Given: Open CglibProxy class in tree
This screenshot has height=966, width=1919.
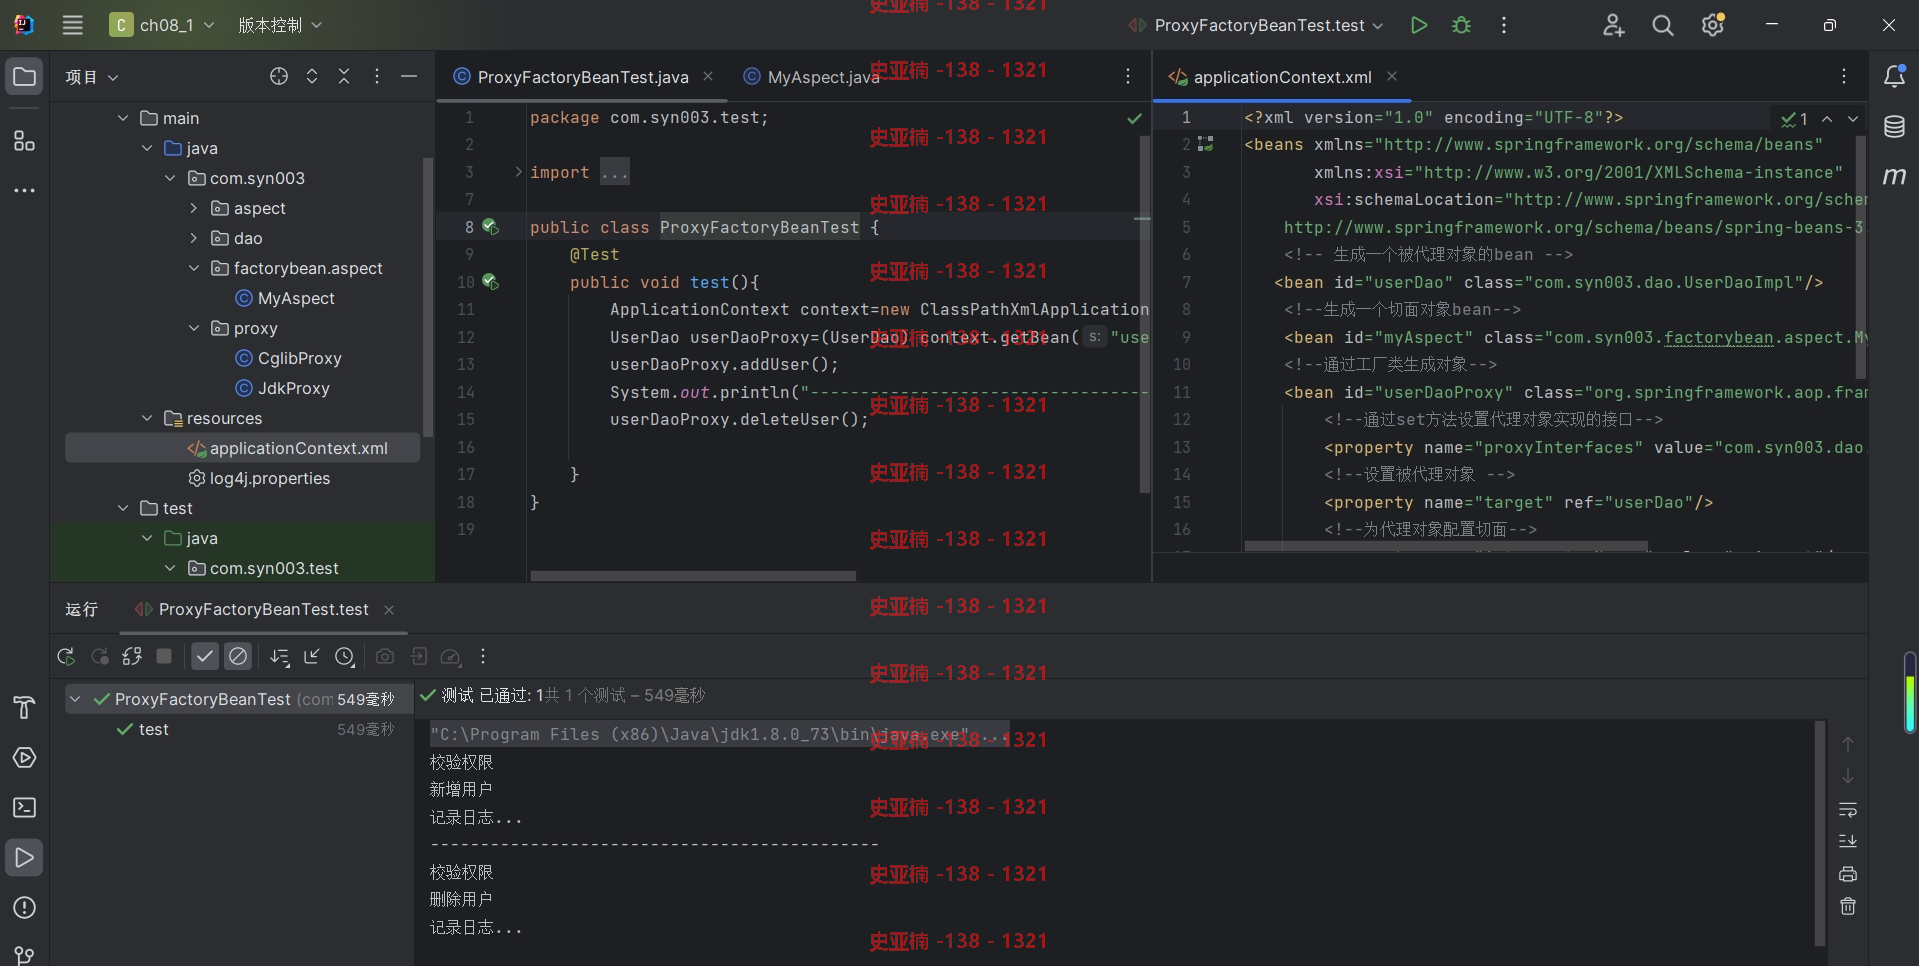Looking at the screenshot, I should click(x=288, y=358).
